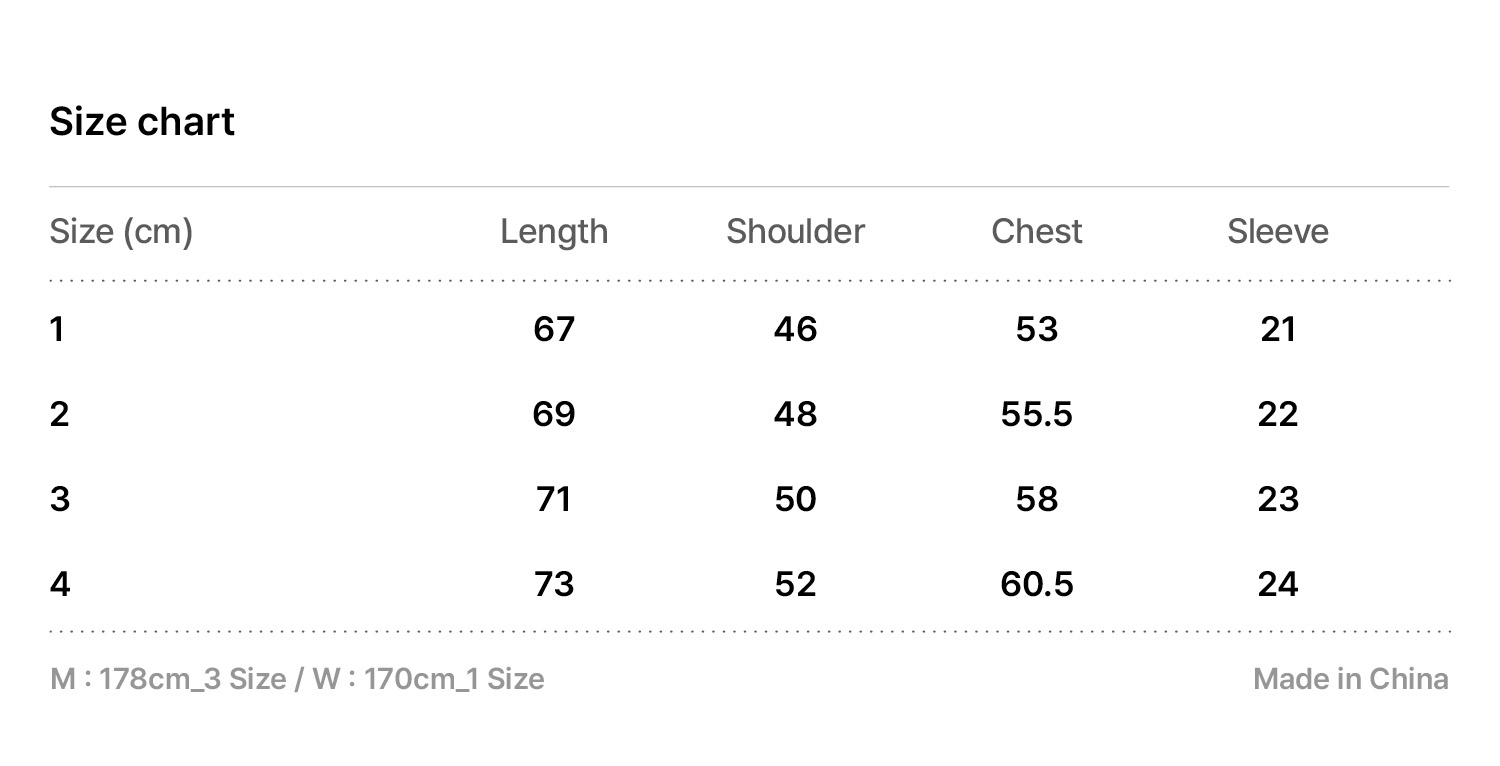Select the "Size (cm)" column header
Viewport: 1500px width, 766px height.
(121, 232)
